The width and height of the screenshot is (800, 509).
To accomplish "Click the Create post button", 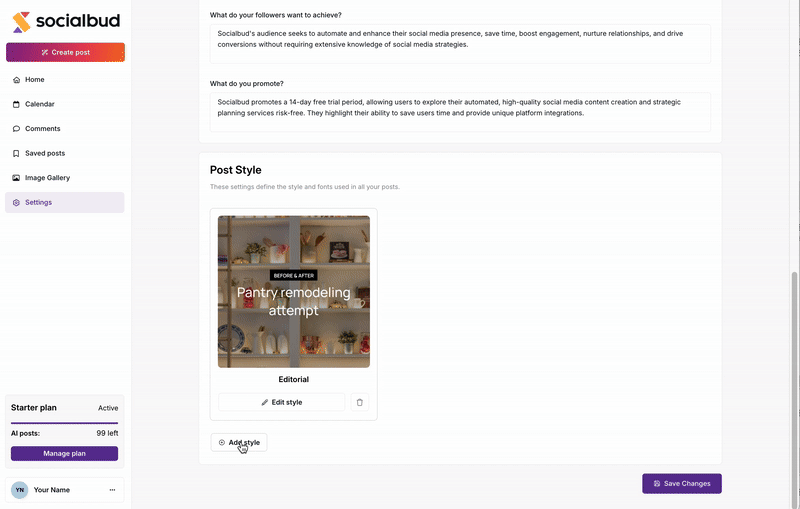I will 65,52.
